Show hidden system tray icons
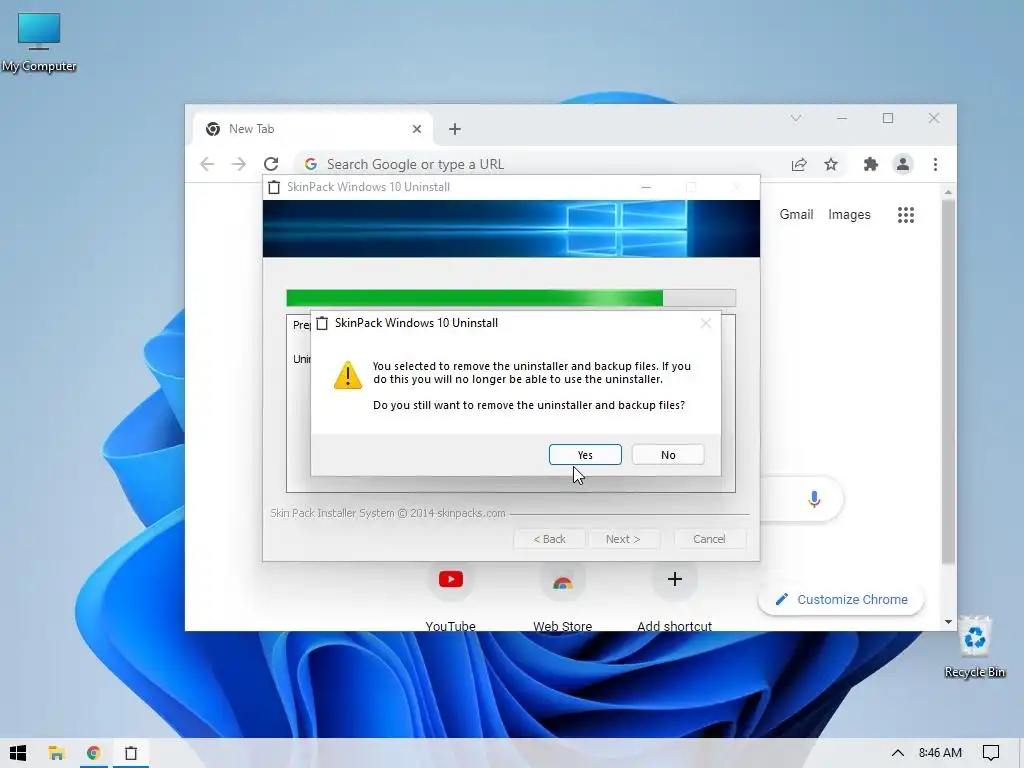Screen dimensions: 1024x768 click(x=898, y=753)
